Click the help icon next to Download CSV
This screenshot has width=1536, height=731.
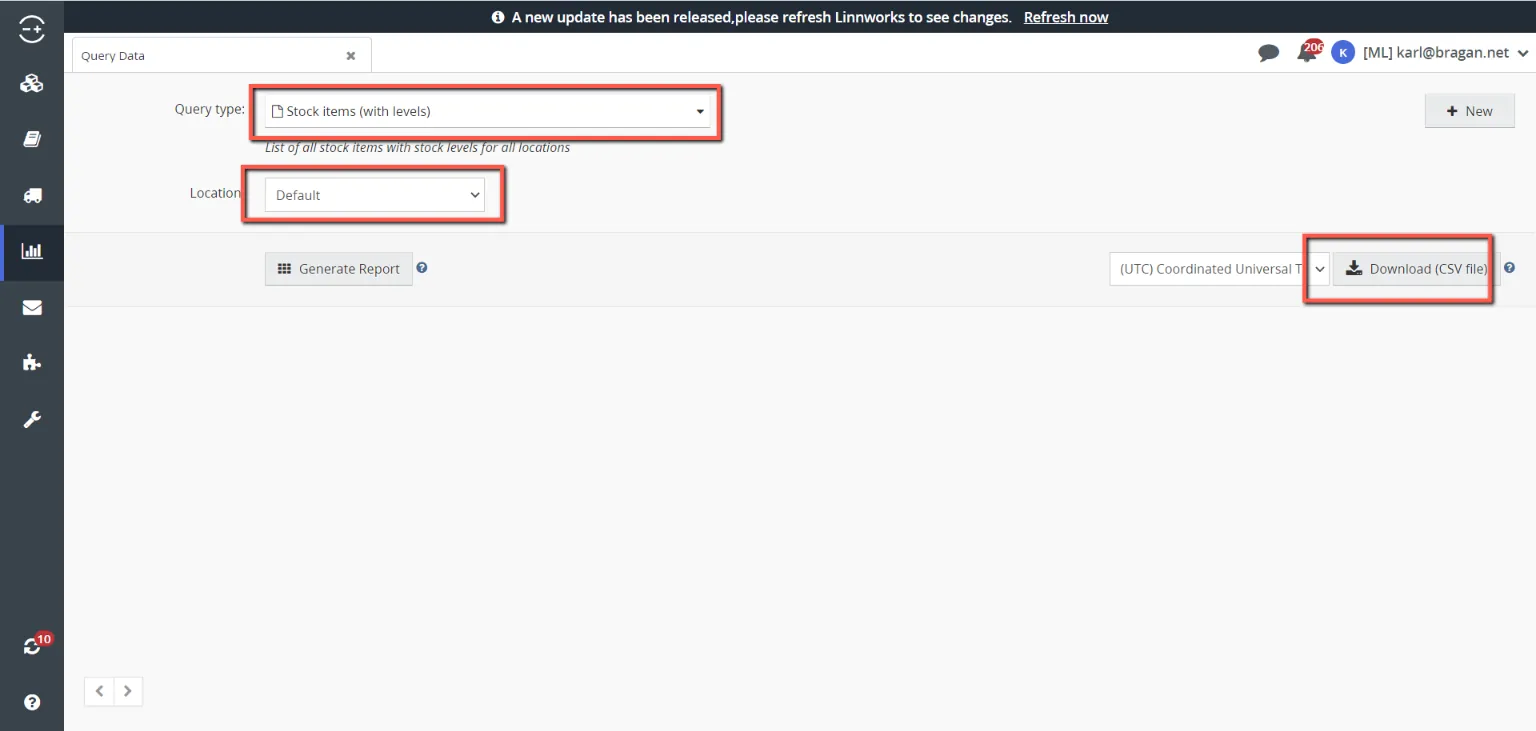click(1509, 268)
